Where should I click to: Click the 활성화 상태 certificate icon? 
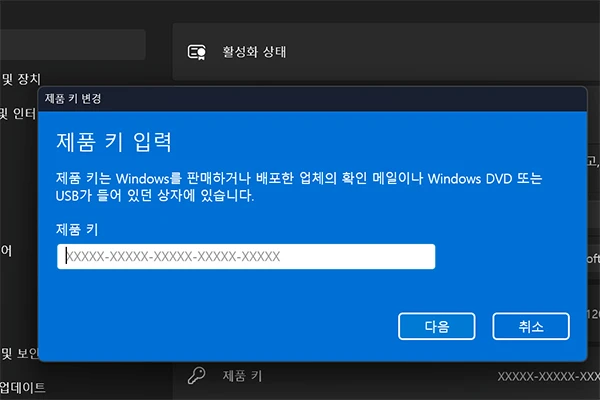[197, 52]
